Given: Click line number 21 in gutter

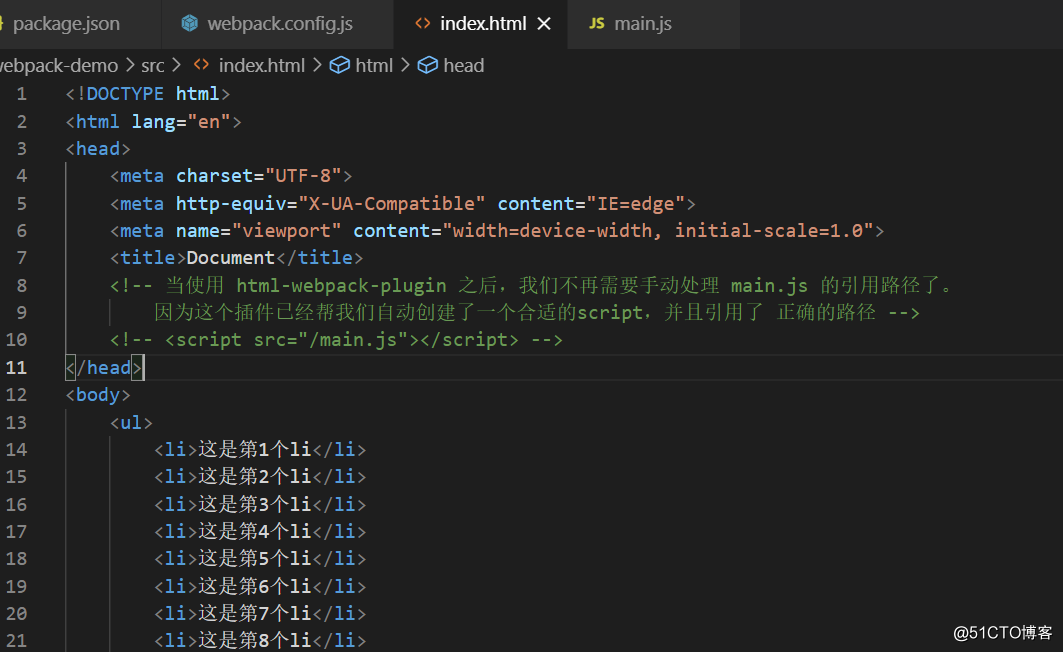Looking at the screenshot, I should point(16,640).
